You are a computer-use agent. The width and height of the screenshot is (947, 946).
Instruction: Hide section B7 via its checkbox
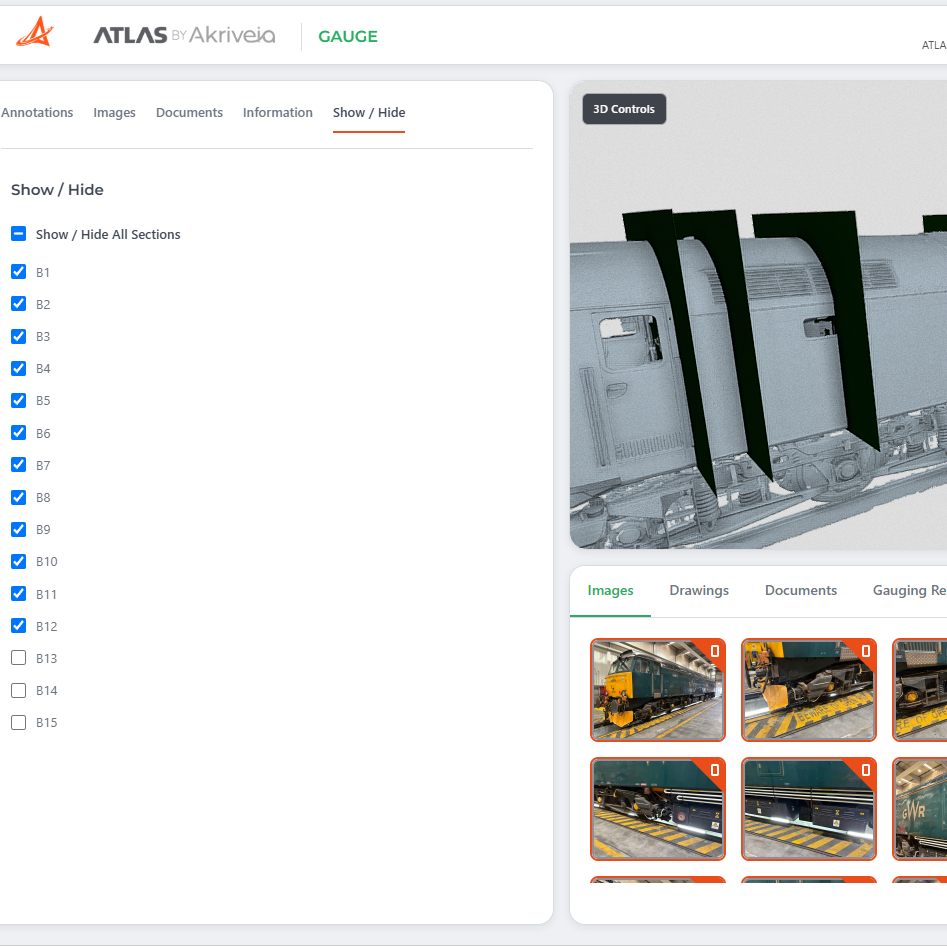click(x=19, y=465)
